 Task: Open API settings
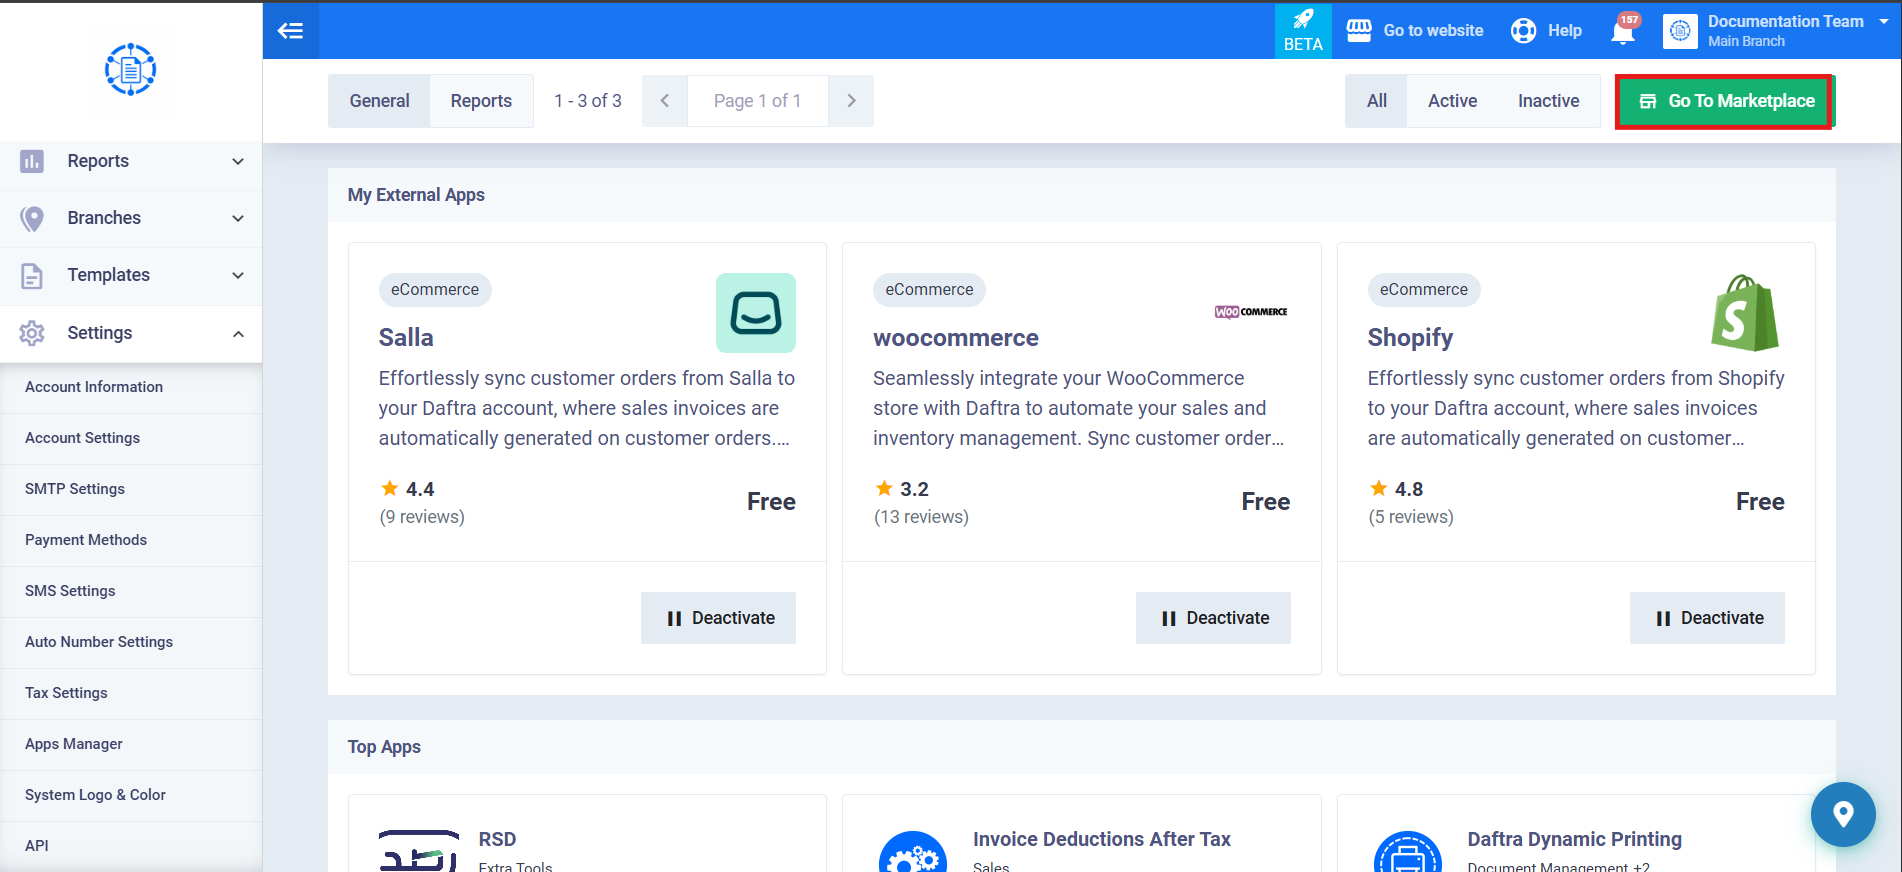pos(131,846)
